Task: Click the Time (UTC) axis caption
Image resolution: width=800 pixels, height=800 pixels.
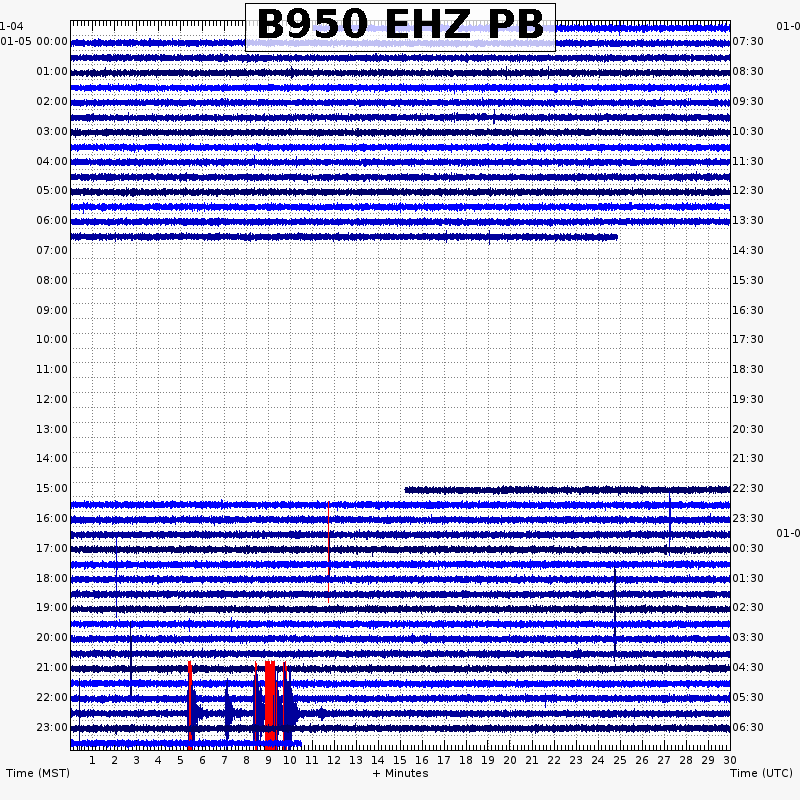Action: pyautogui.click(x=761, y=773)
